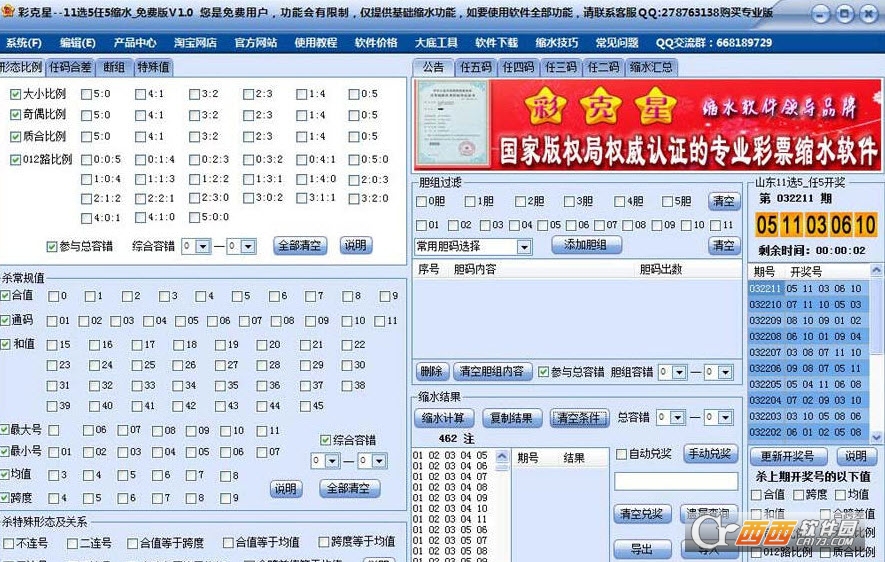Screen dimensions: 885x562
Task: Click the 清空胆组内容 button
Action: tap(492, 371)
